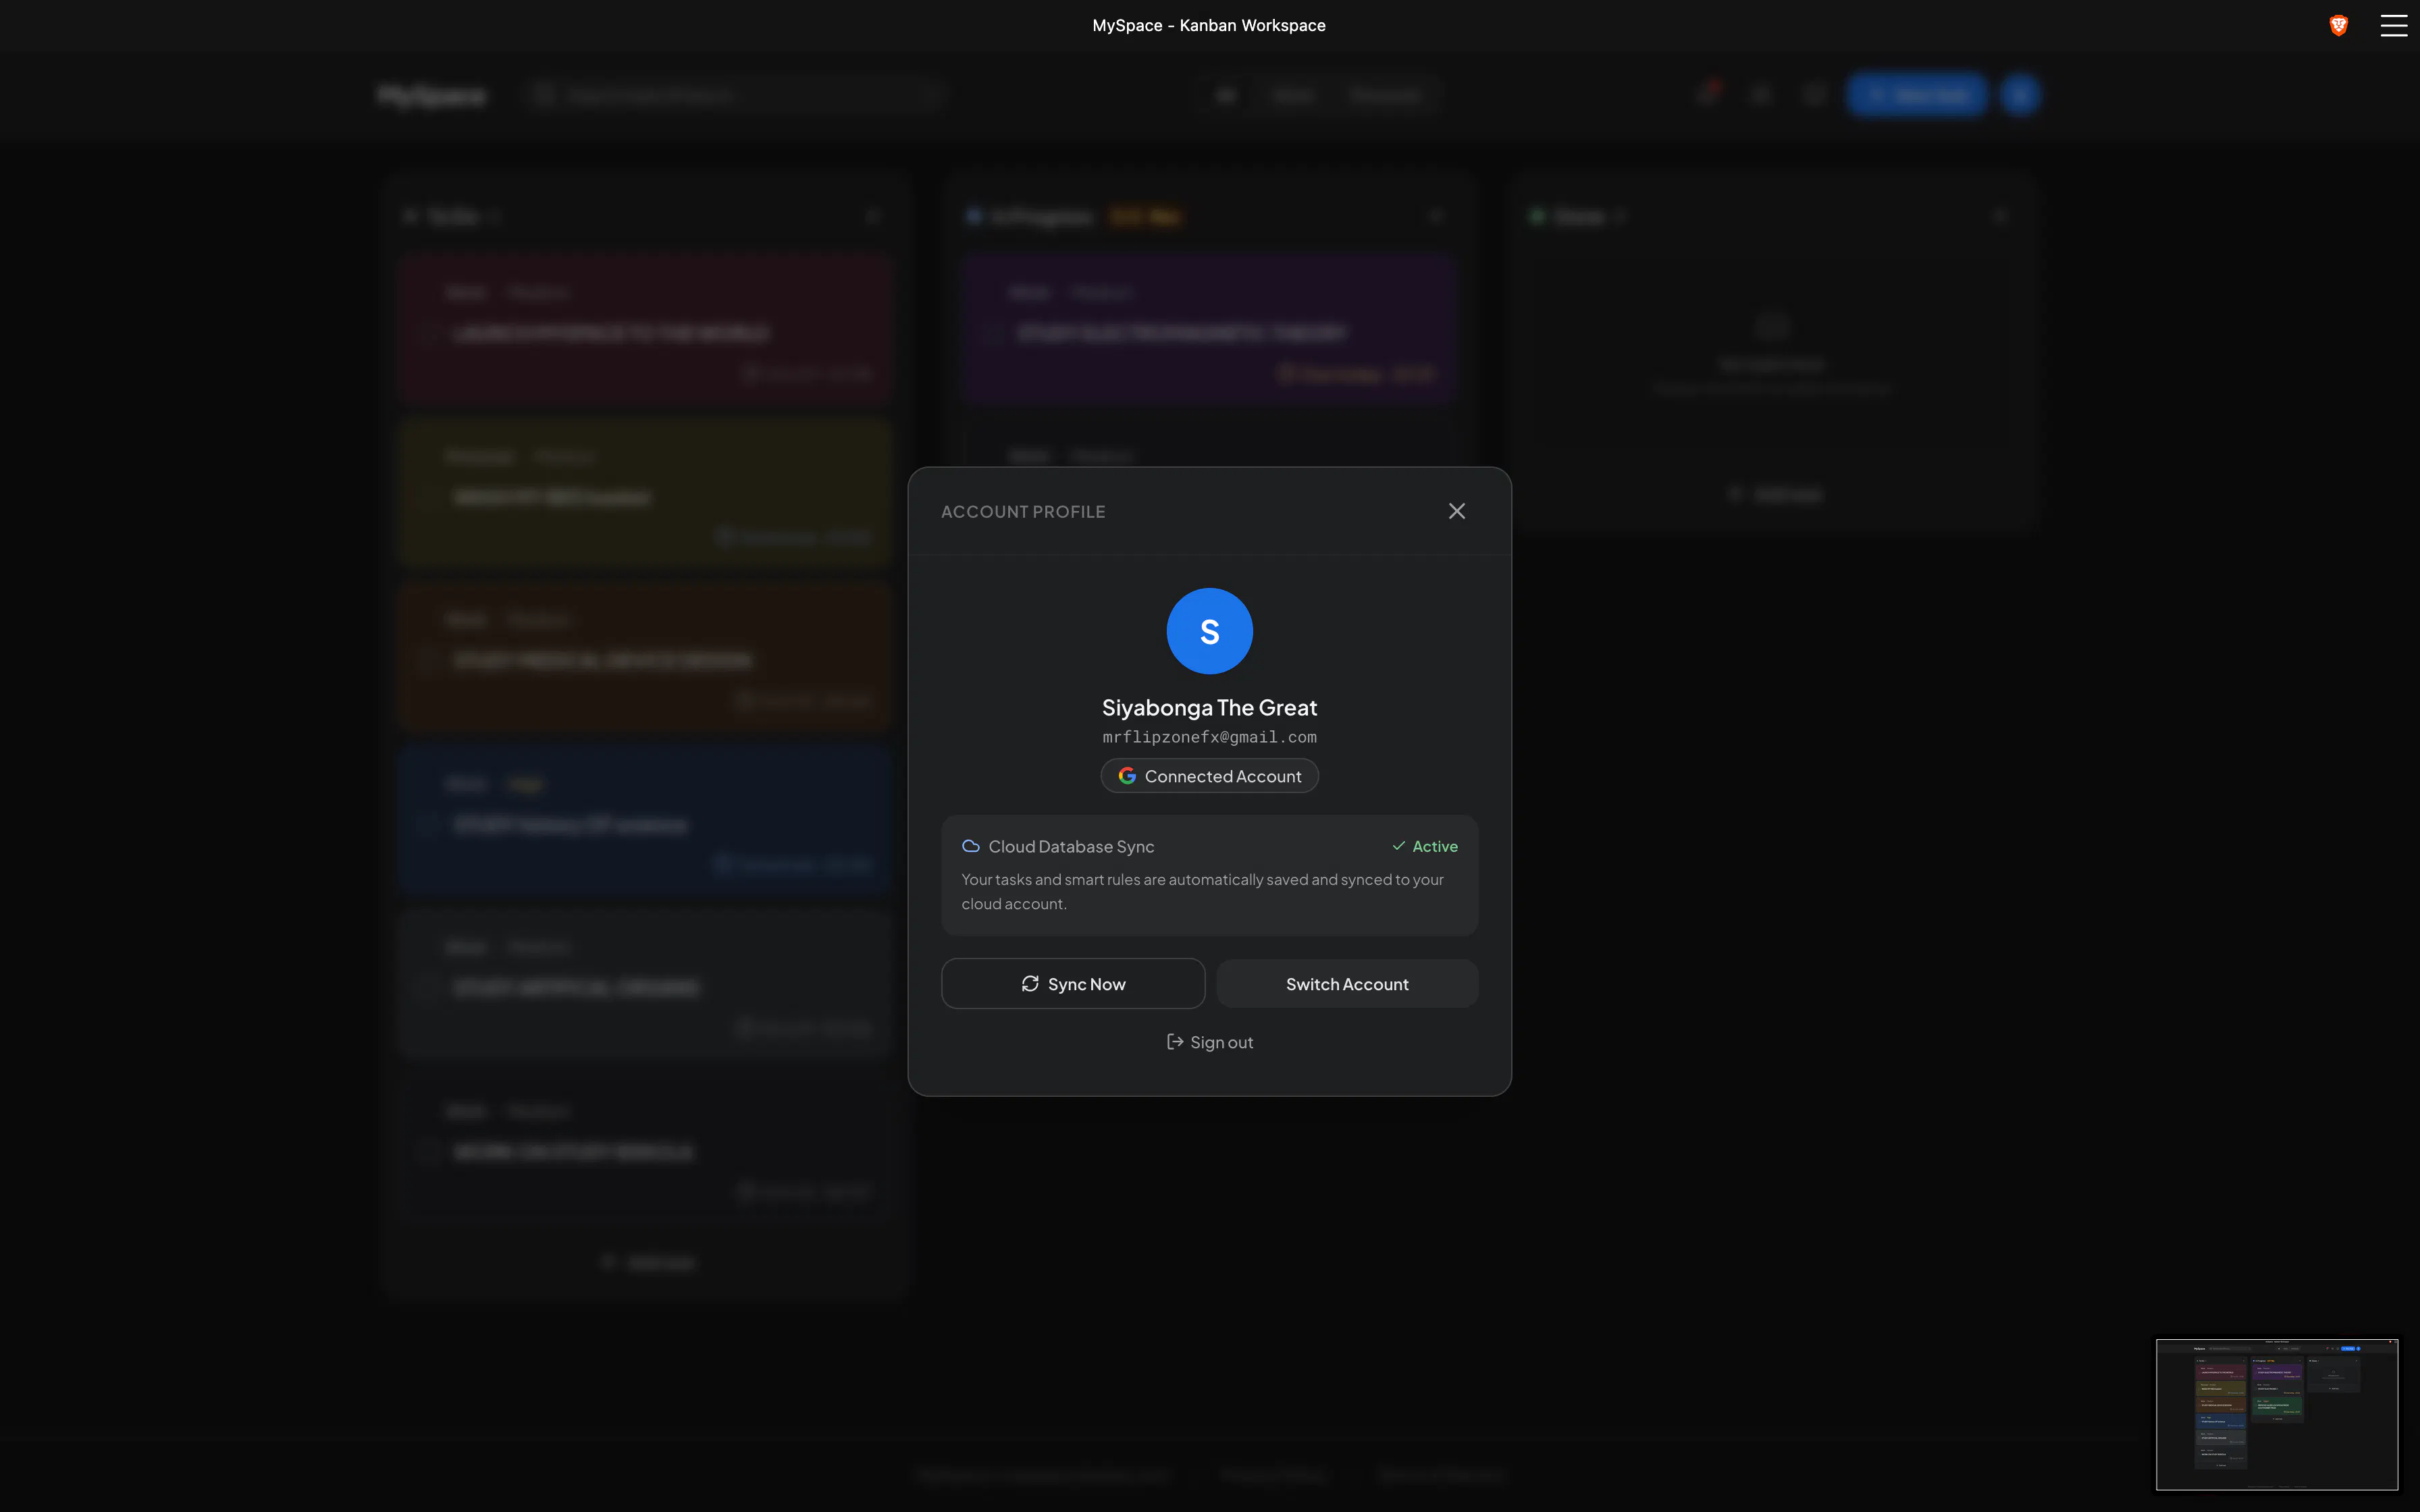Click the cloud icon beside Cloud Database Sync

click(x=970, y=846)
